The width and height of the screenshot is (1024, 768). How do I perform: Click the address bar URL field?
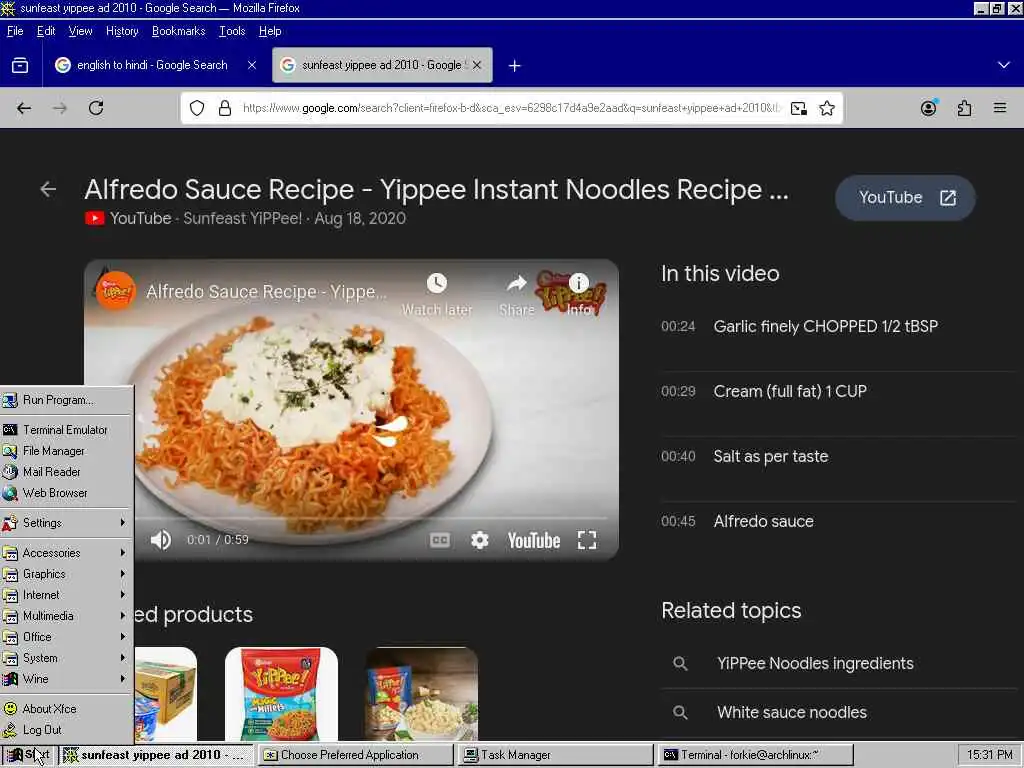[511, 108]
